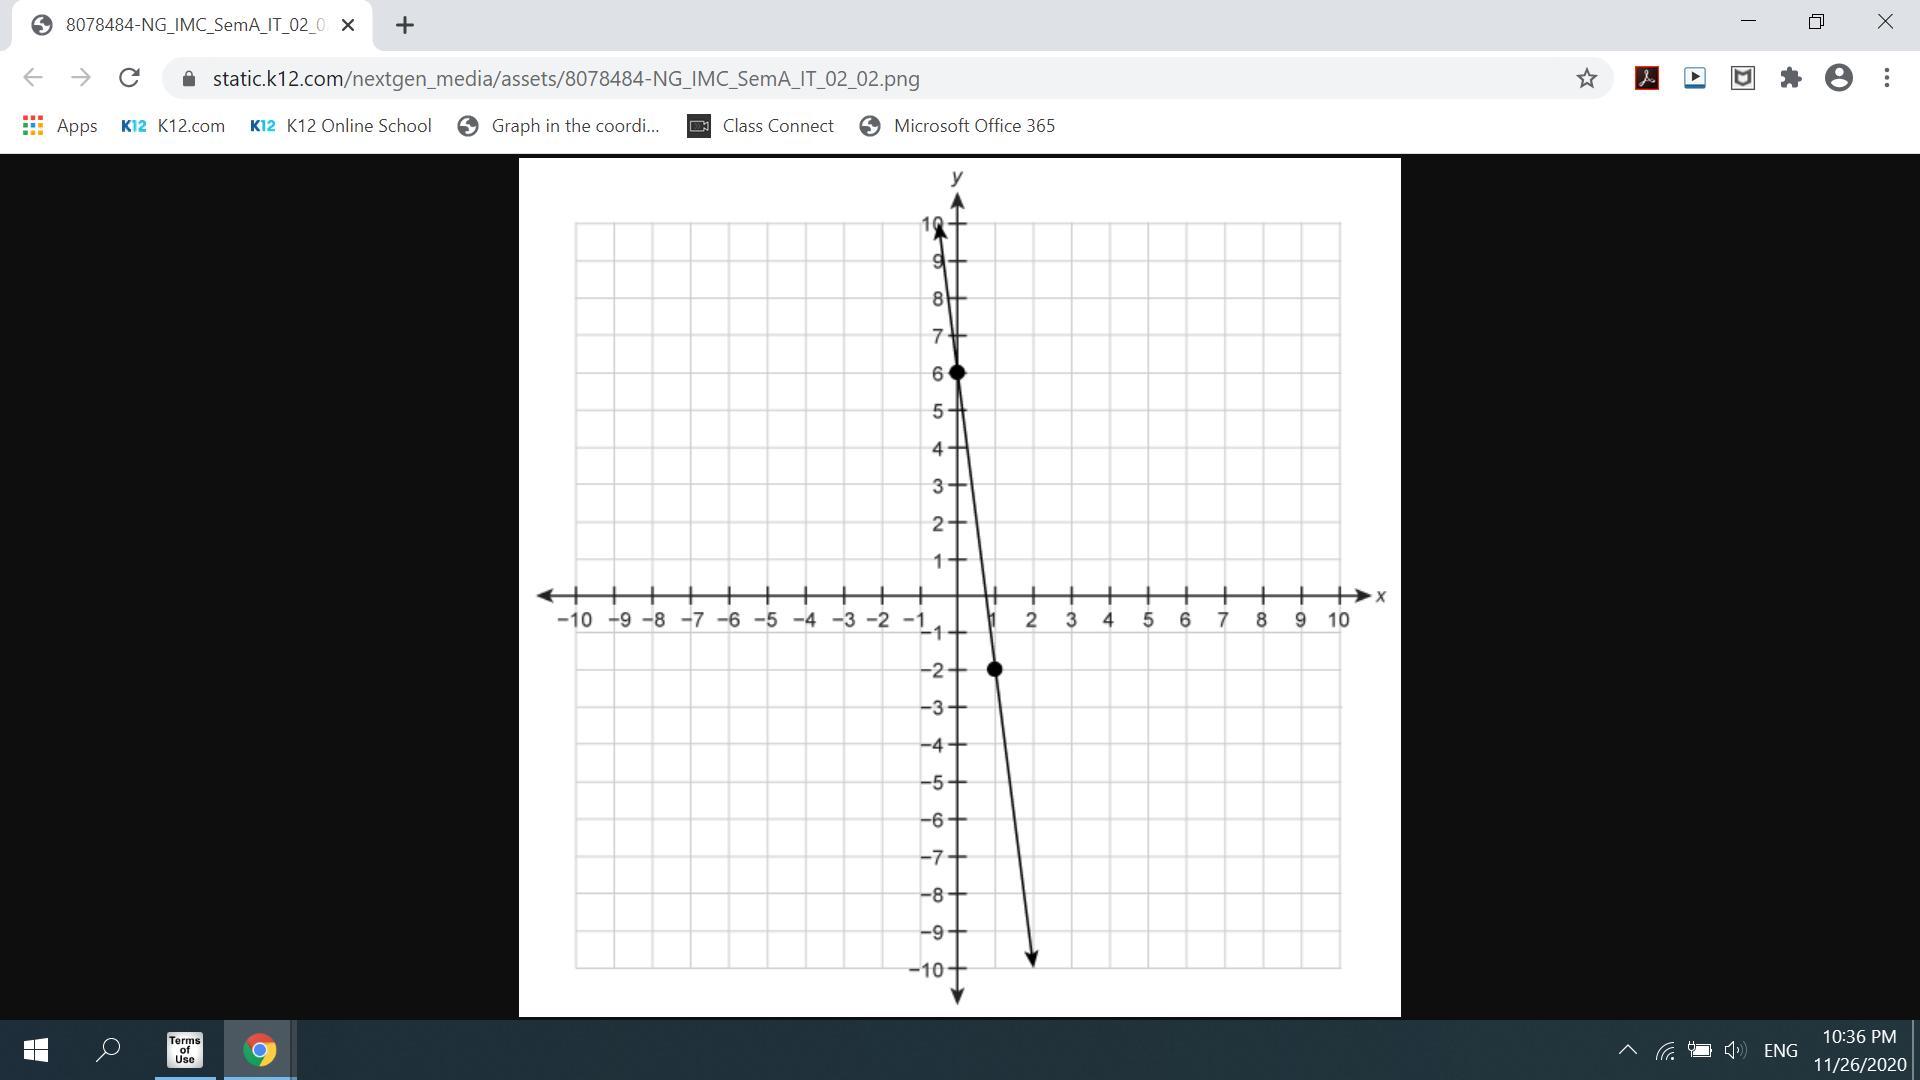Click the site lock icon
This screenshot has width=1920, height=1080.
tap(189, 78)
